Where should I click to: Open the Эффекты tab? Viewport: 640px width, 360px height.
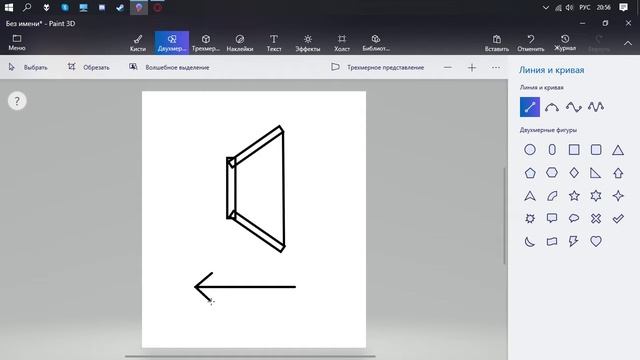click(x=308, y=43)
